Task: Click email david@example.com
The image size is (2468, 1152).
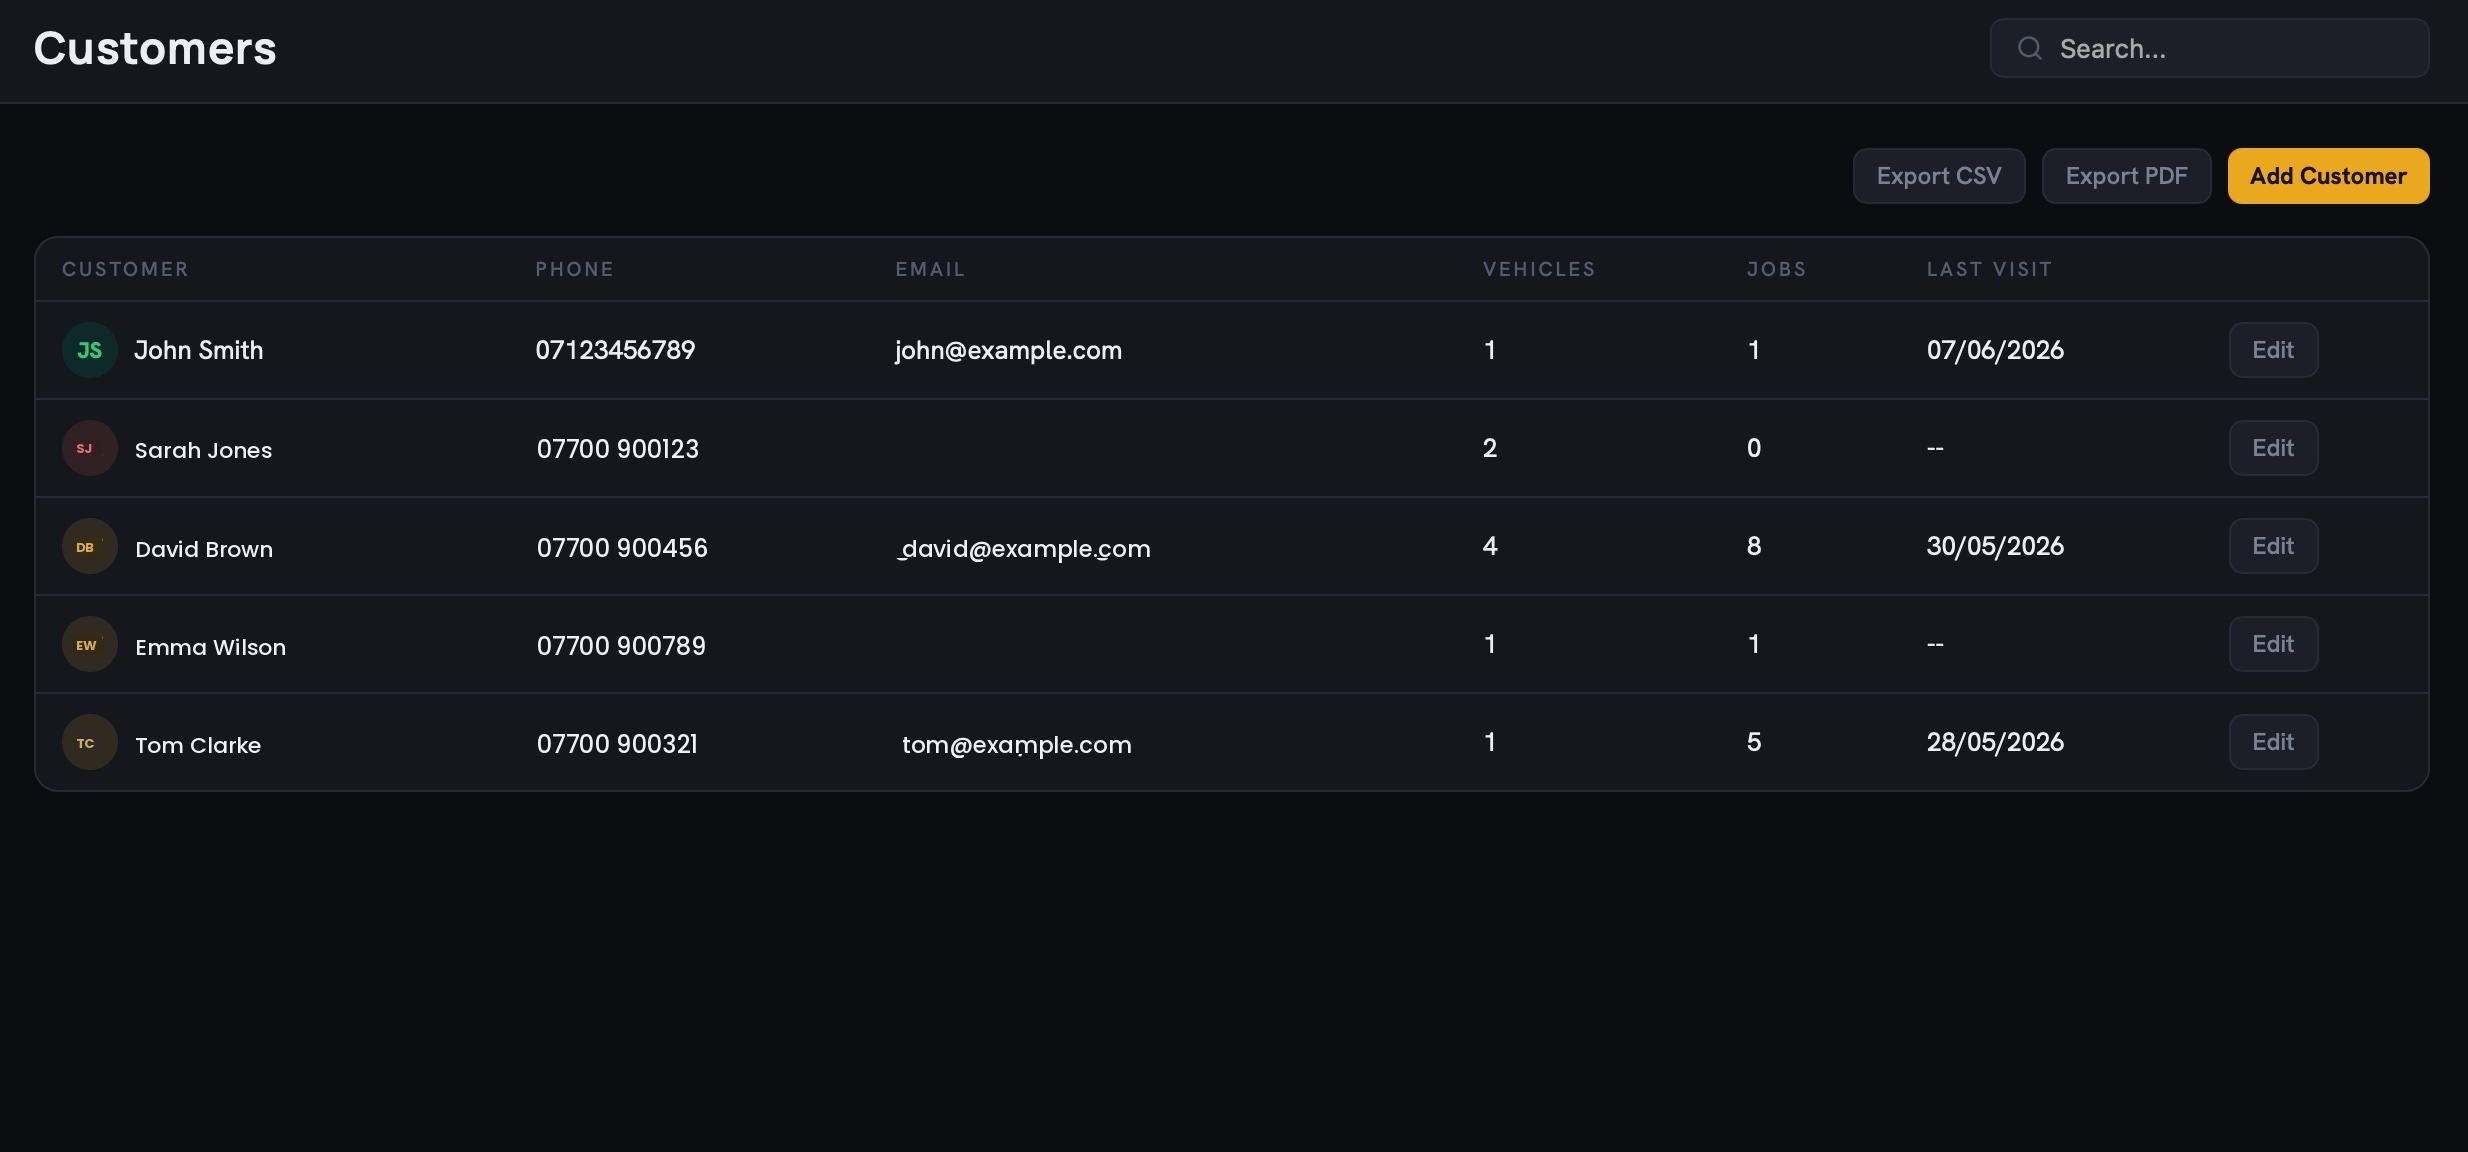Action: click(x=1024, y=549)
